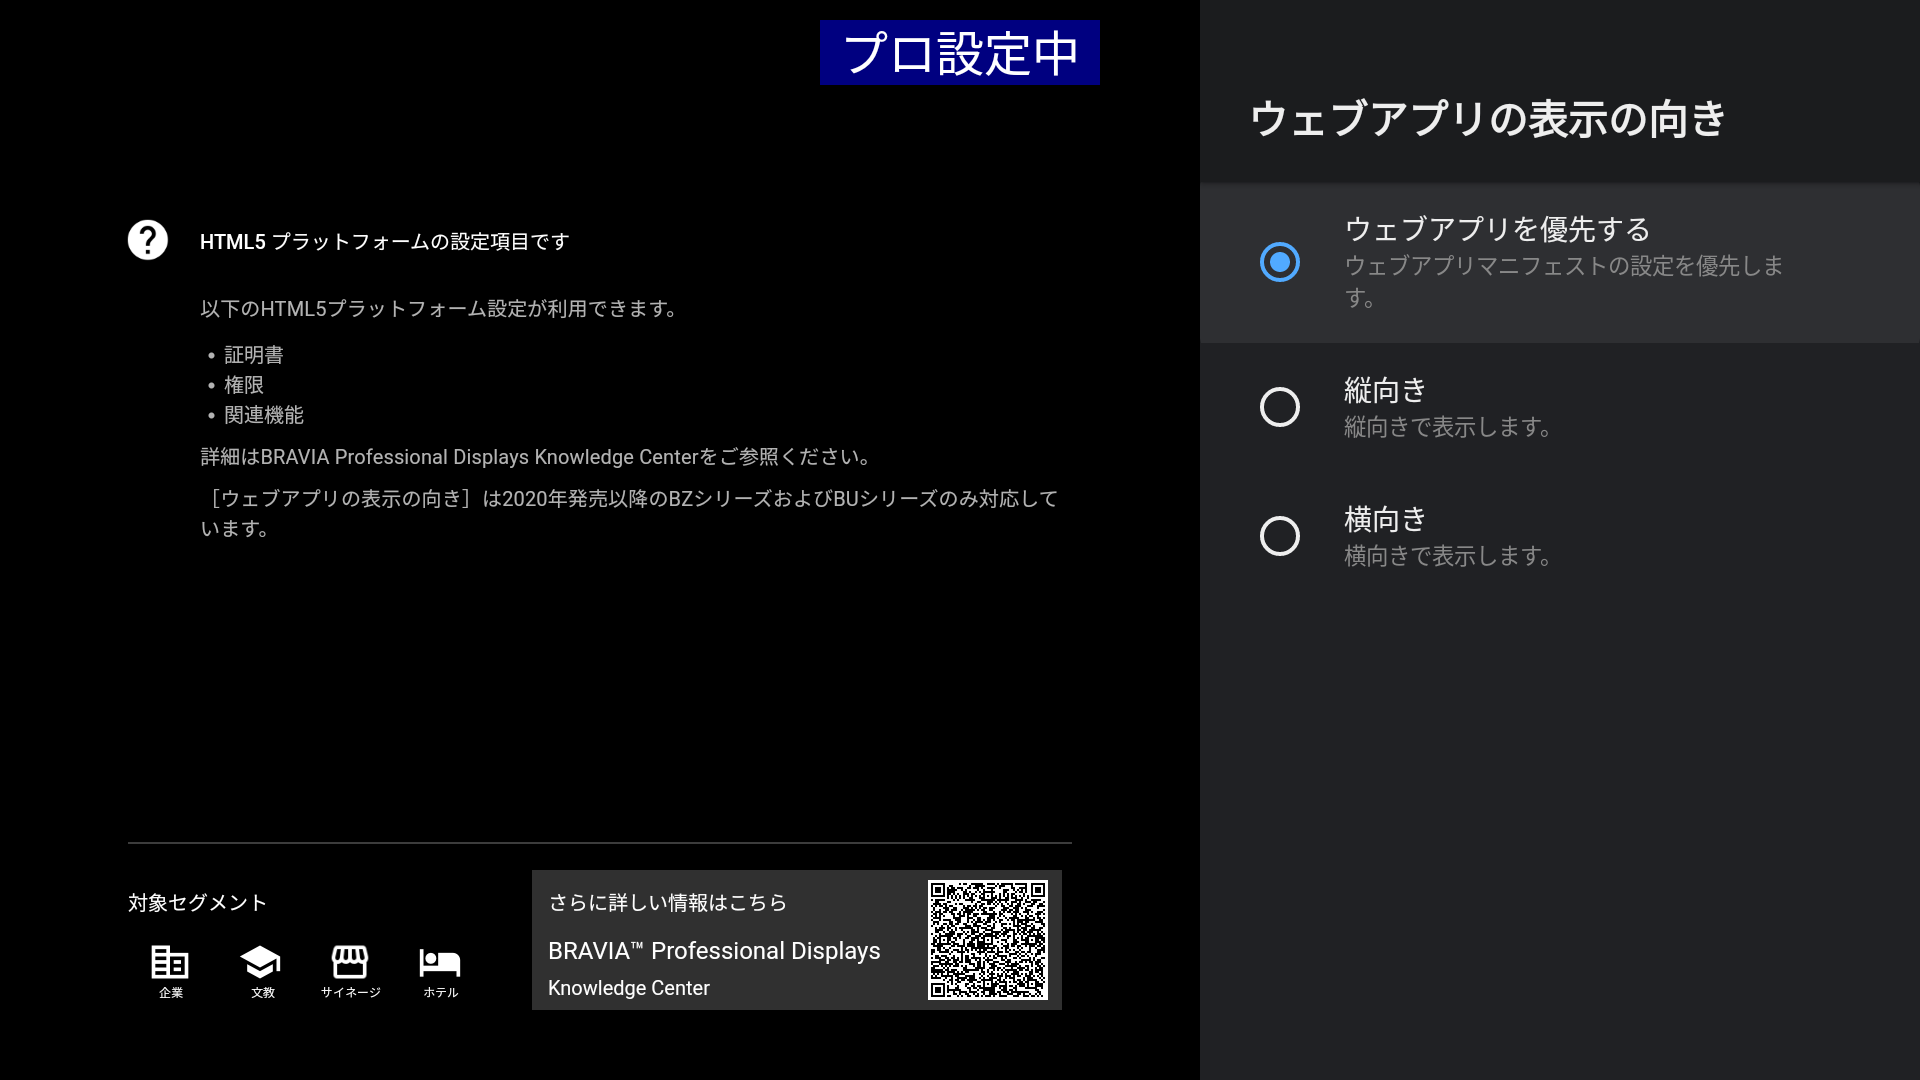
Task: Click the 企業 corporate building icon
Action: click(x=170, y=962)
